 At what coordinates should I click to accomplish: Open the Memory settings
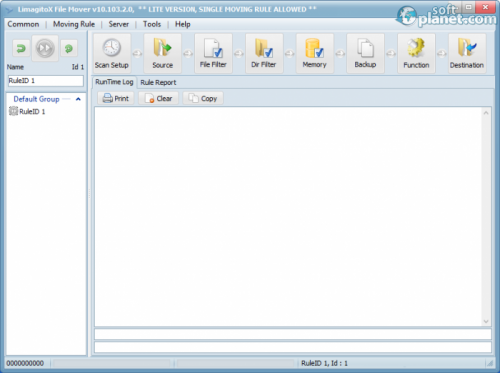[x=315, y=53]
